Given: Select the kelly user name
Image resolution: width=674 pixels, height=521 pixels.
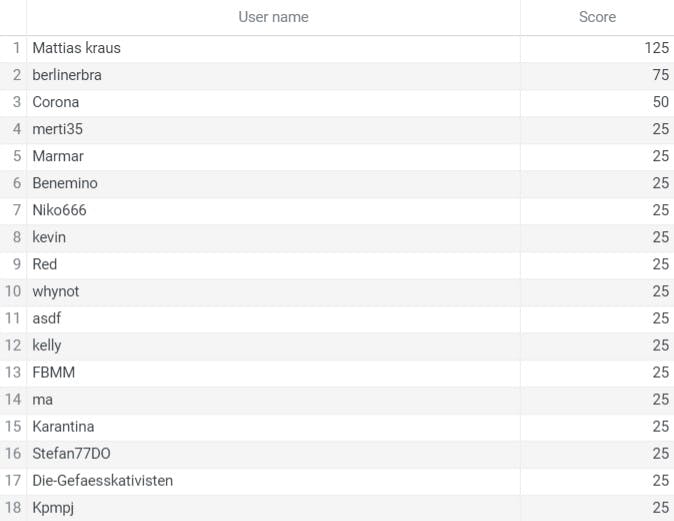Looking at the screenshot, I should [47, 346].
